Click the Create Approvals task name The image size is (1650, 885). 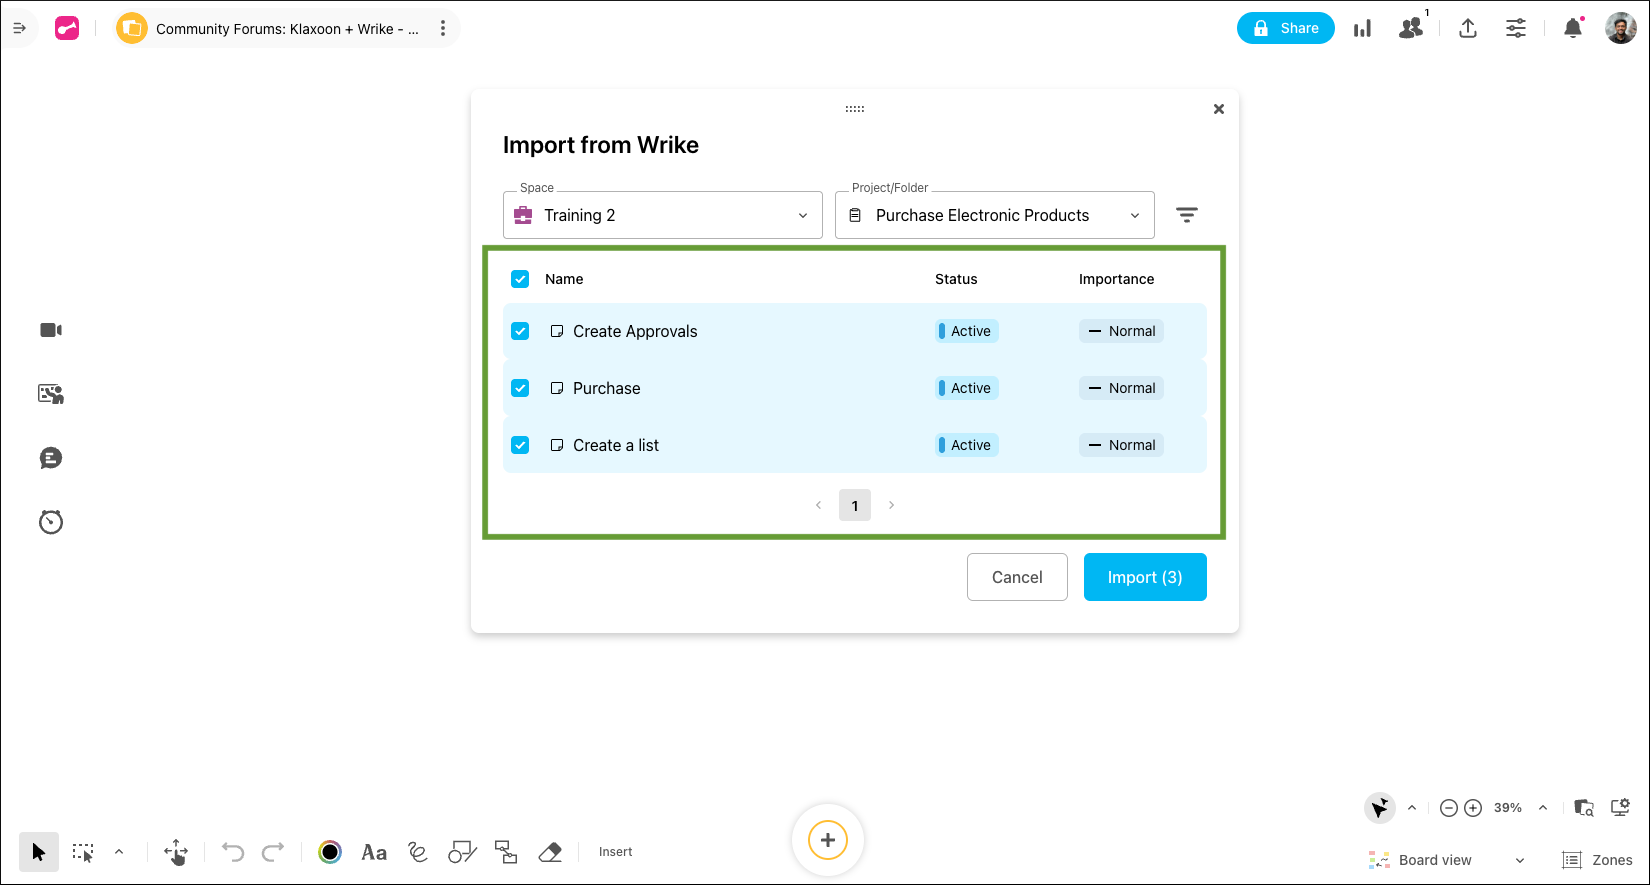(635, 331)
